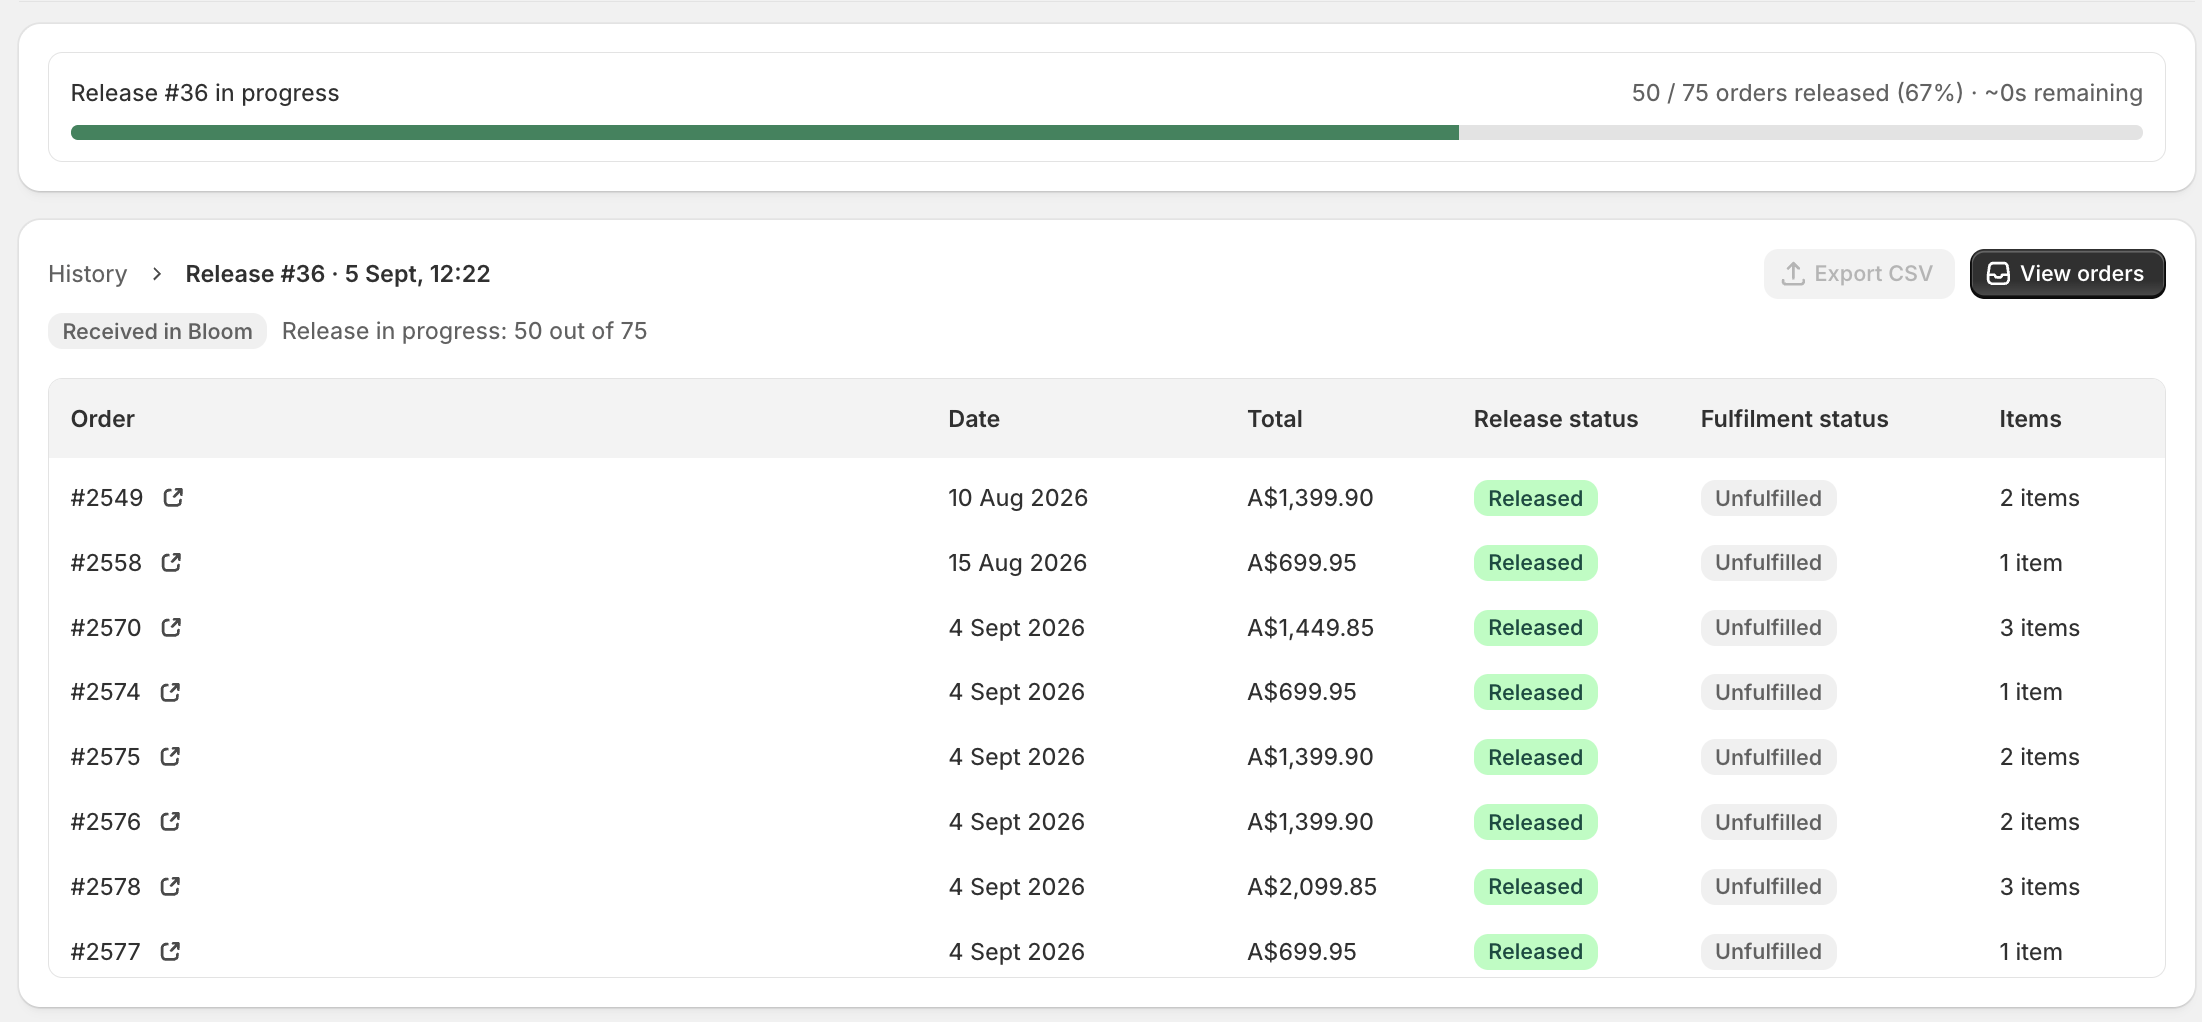Open order #2576 external link icon
2202x1022 pixels.
170,821
